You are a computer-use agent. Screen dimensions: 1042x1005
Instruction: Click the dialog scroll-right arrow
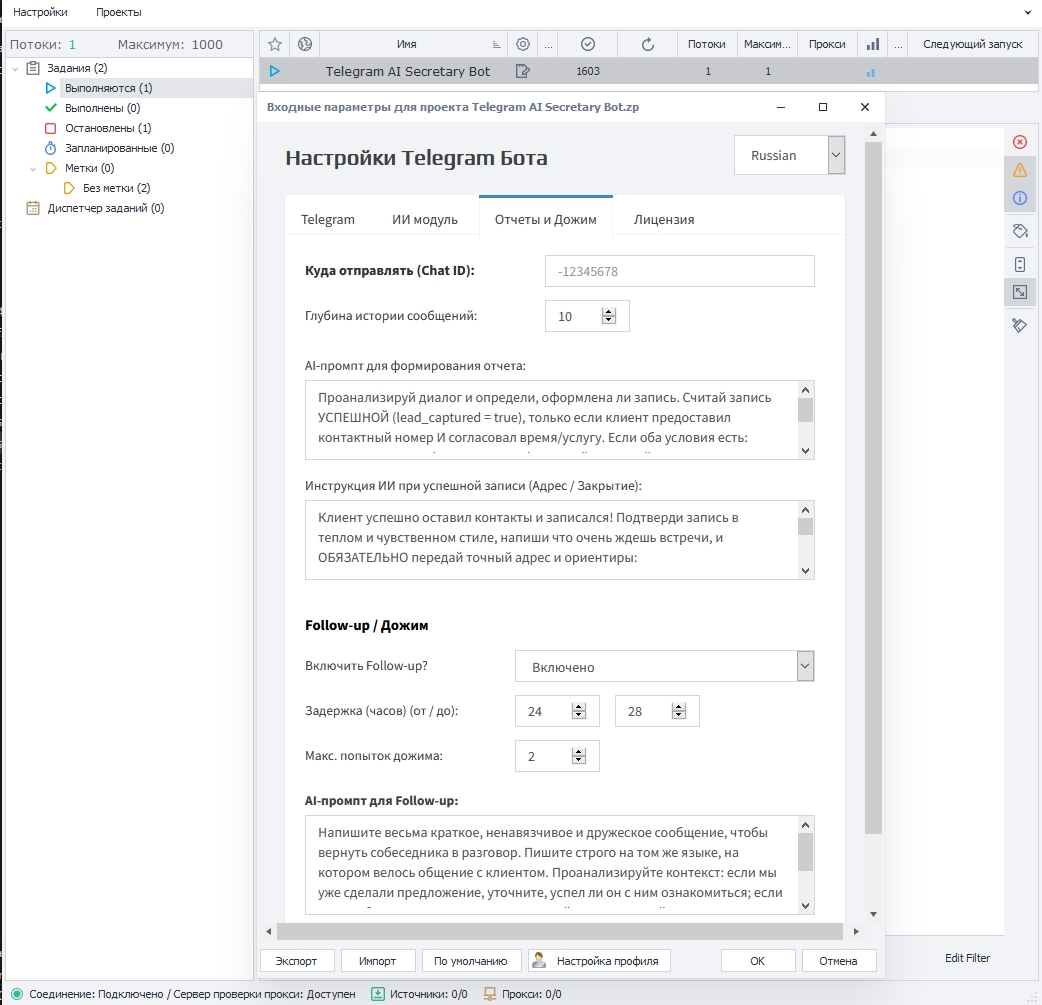(856, 931)
